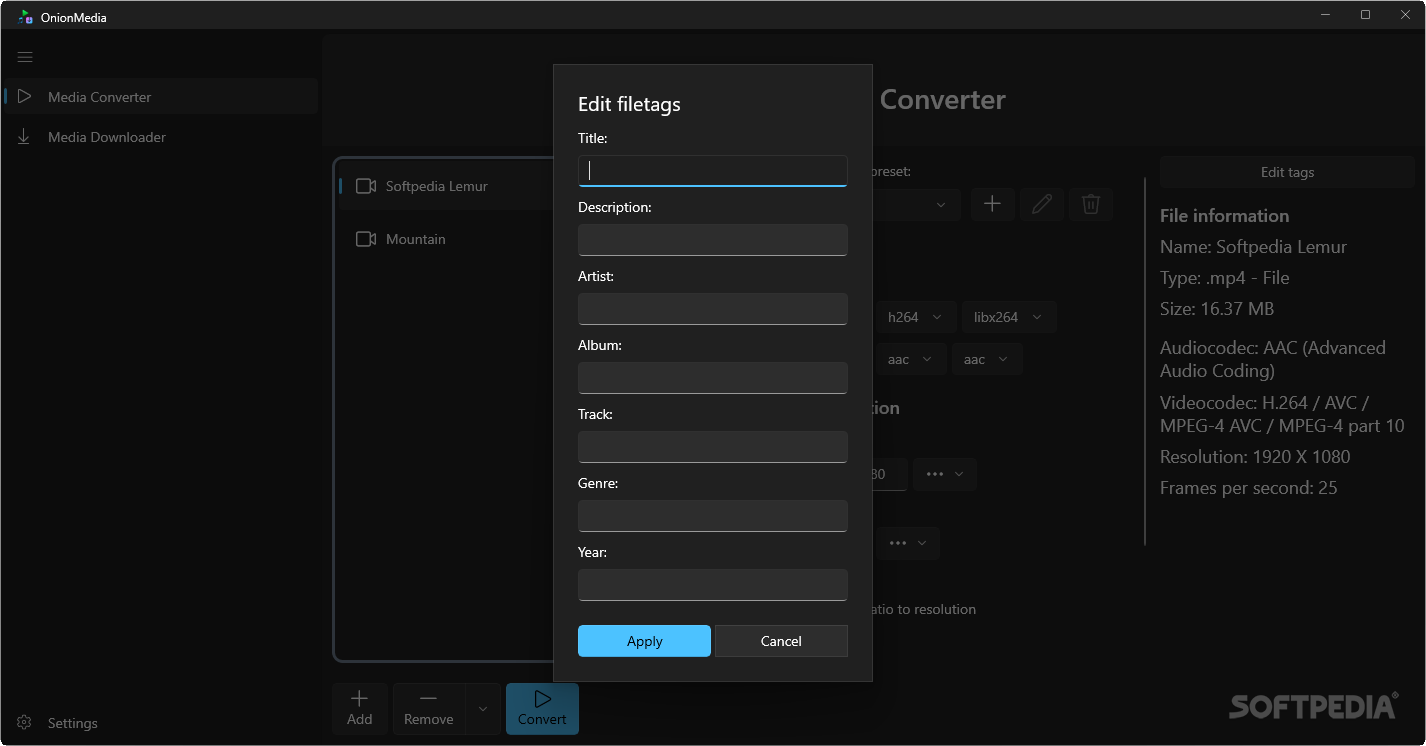Click the Convert button

(542, 709)
